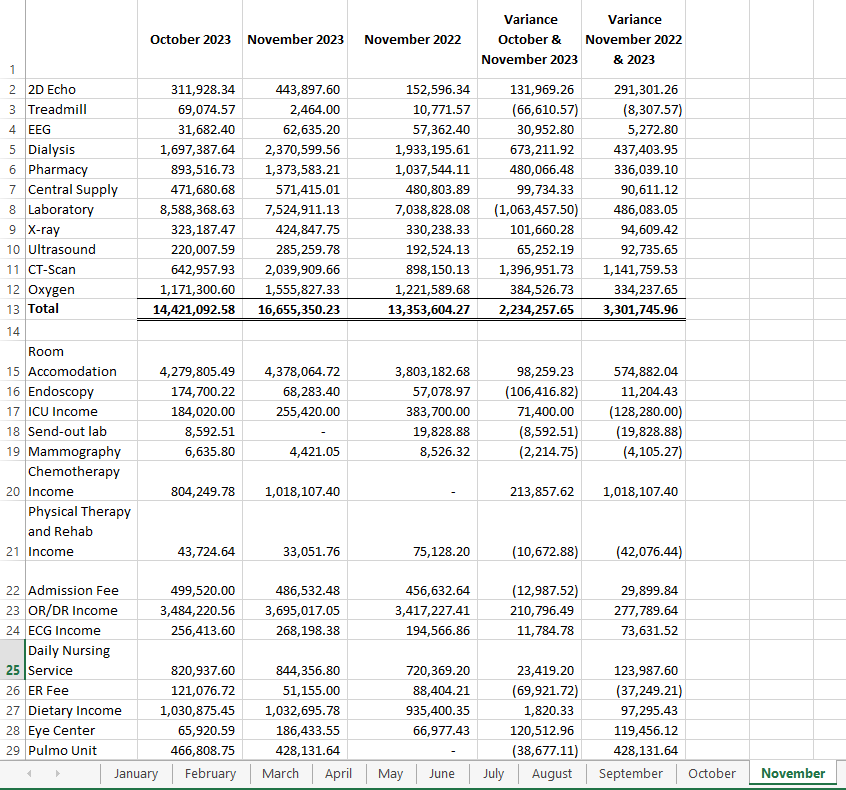The height and width of the screenshot is (790, 846).
Task: Select the Pulmo Unit label cell
Action: tap(81, 750)
